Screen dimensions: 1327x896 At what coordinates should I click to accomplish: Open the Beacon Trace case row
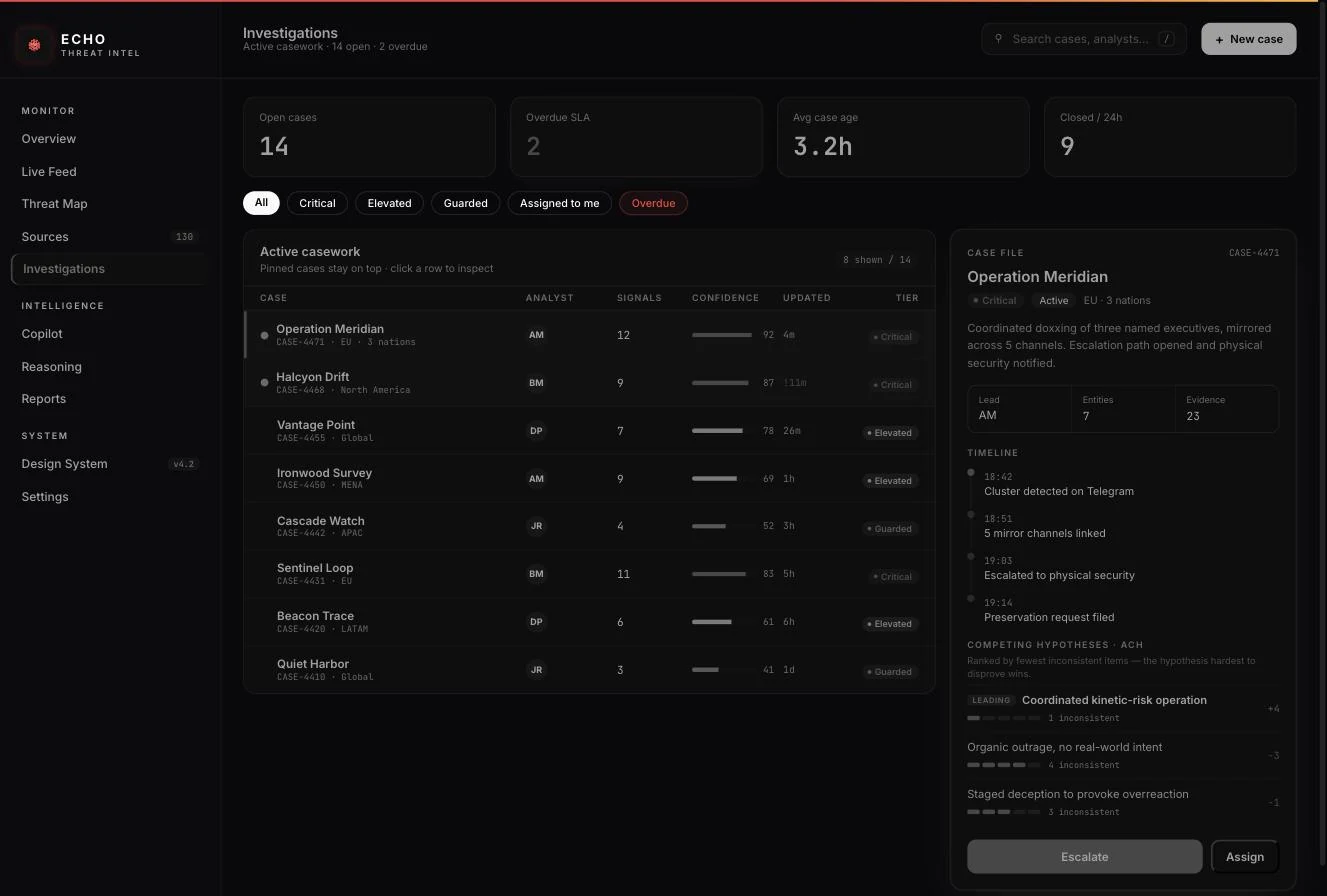[590, 622]
